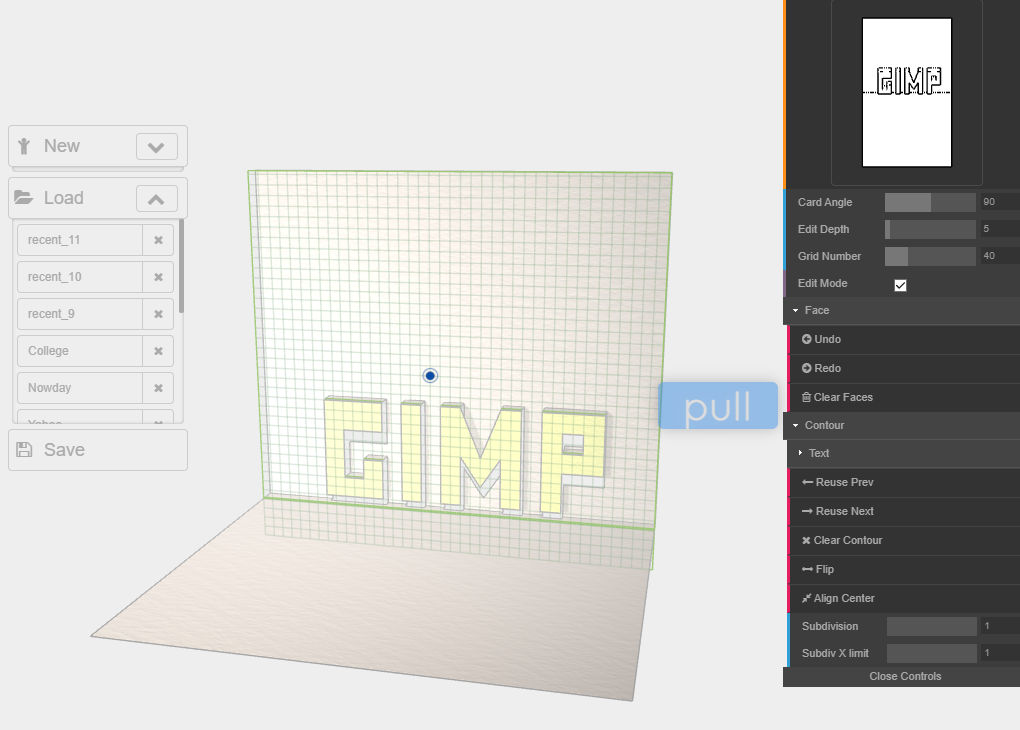Delete the recent_11 entry
Image resolution: width=1020 pixels, height=730 pixels.
point(158,240)
